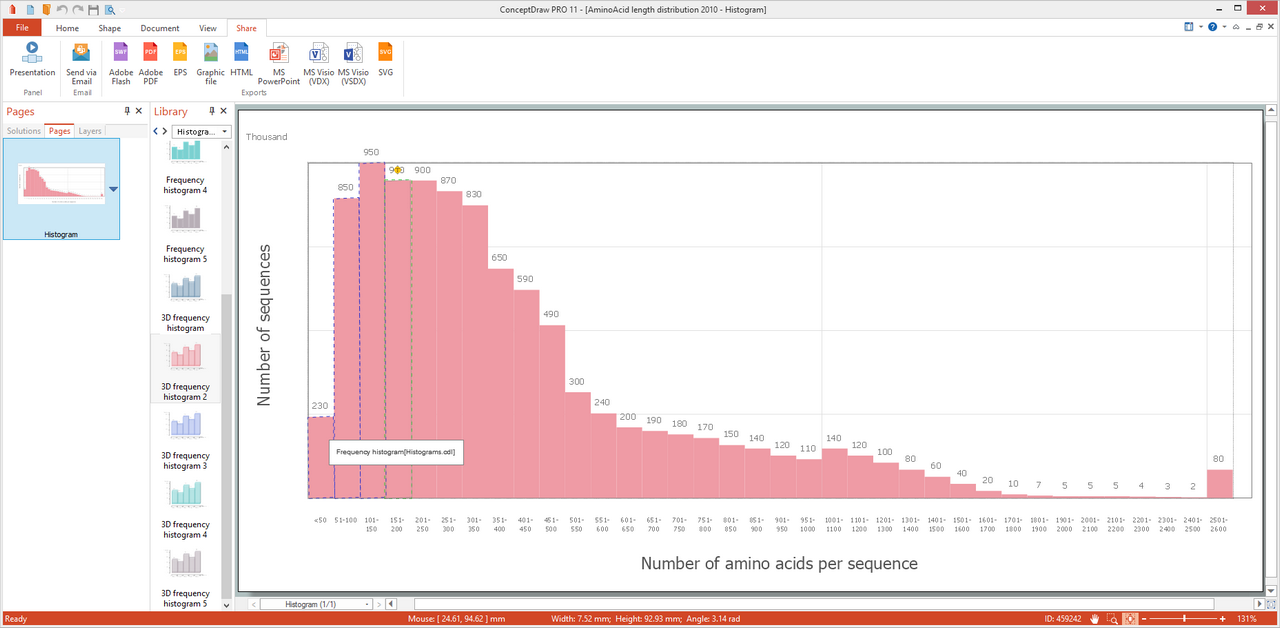This screenshot has width=1280, height=628.
Task: Click the Save floppy icon
Action: [93, 9]
